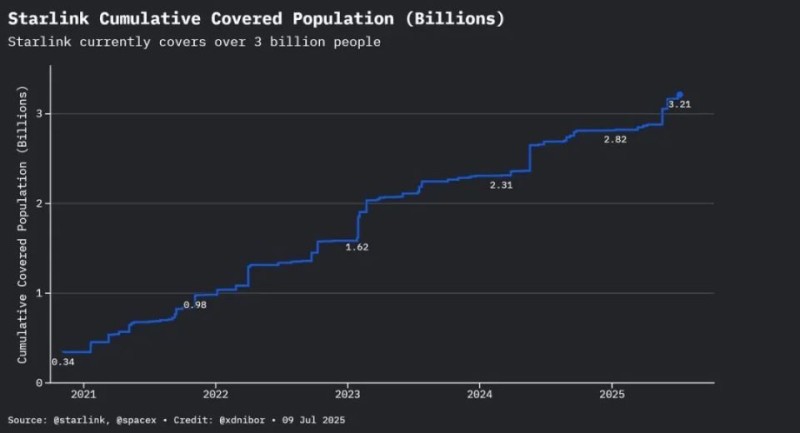Screen dimensions: 800x433
Task: Click the y-axis tick label 1
Action: point(39,293)
